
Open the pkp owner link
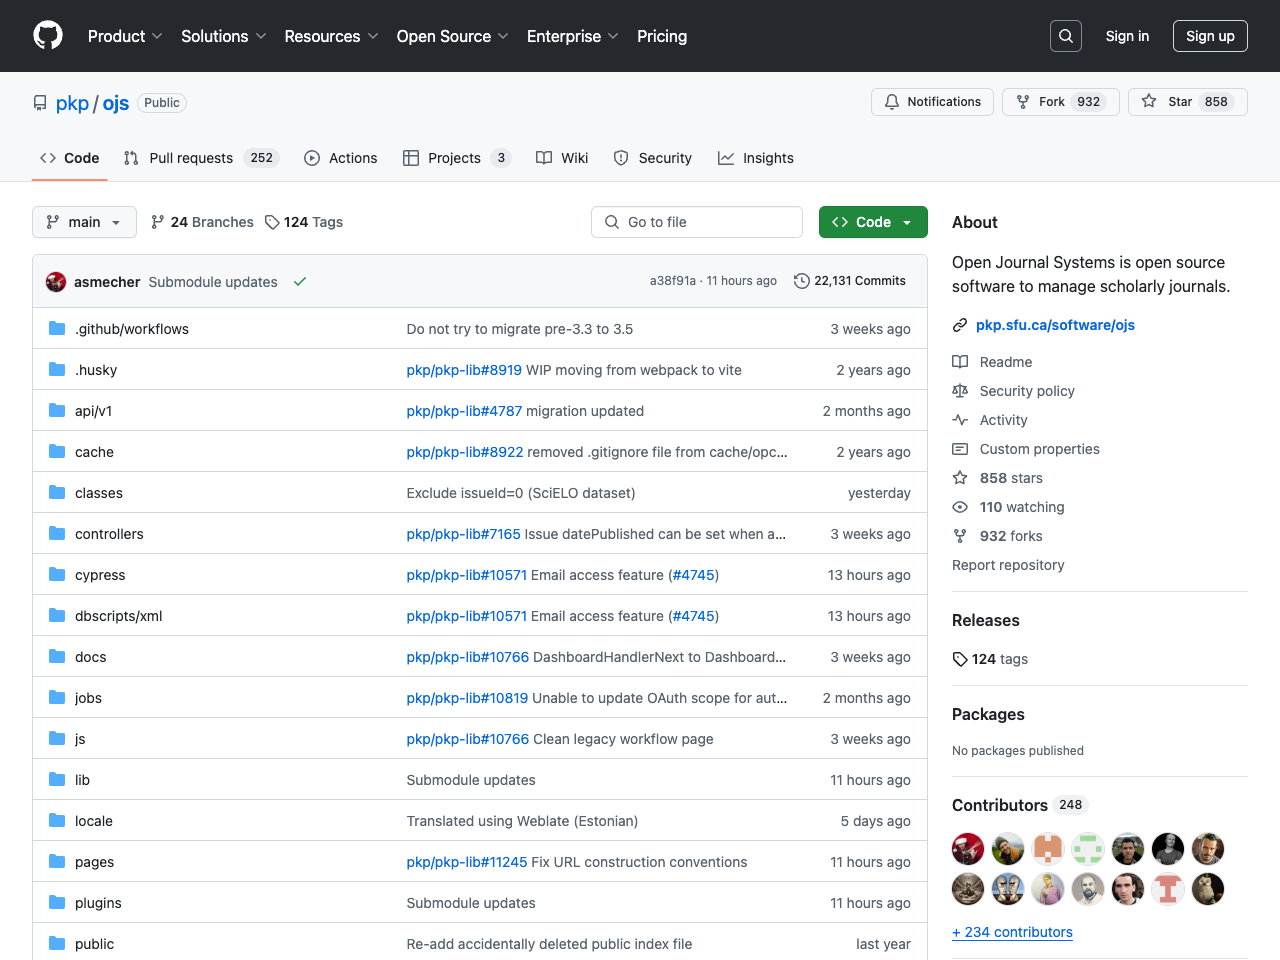pyautogui.click(x=72, y=103)
